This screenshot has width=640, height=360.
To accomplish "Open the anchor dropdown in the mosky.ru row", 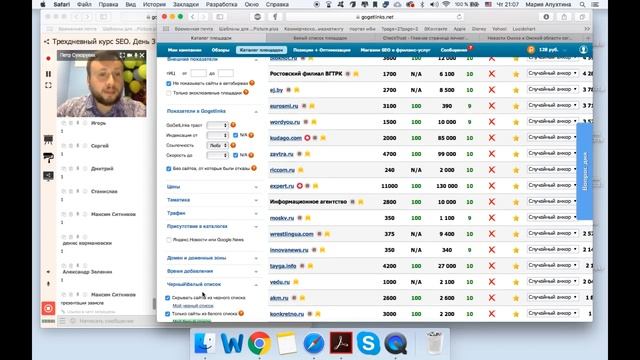I will point(552,218).
